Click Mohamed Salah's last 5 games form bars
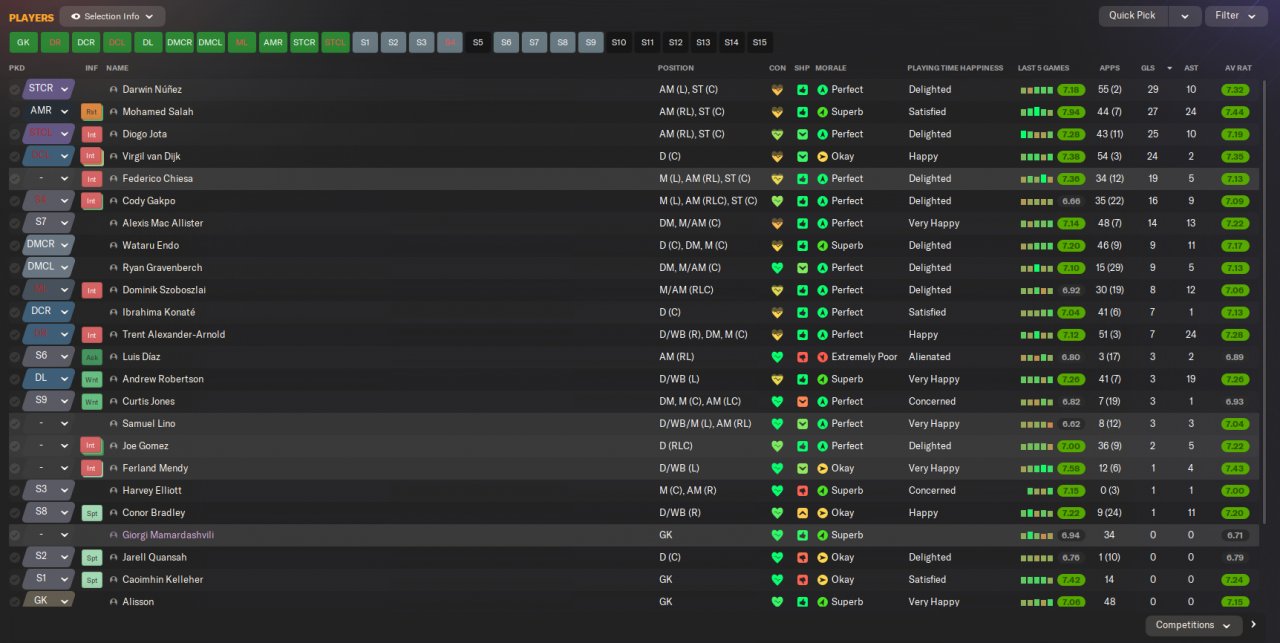The image size is (1280, 643). pos(1037,112)
